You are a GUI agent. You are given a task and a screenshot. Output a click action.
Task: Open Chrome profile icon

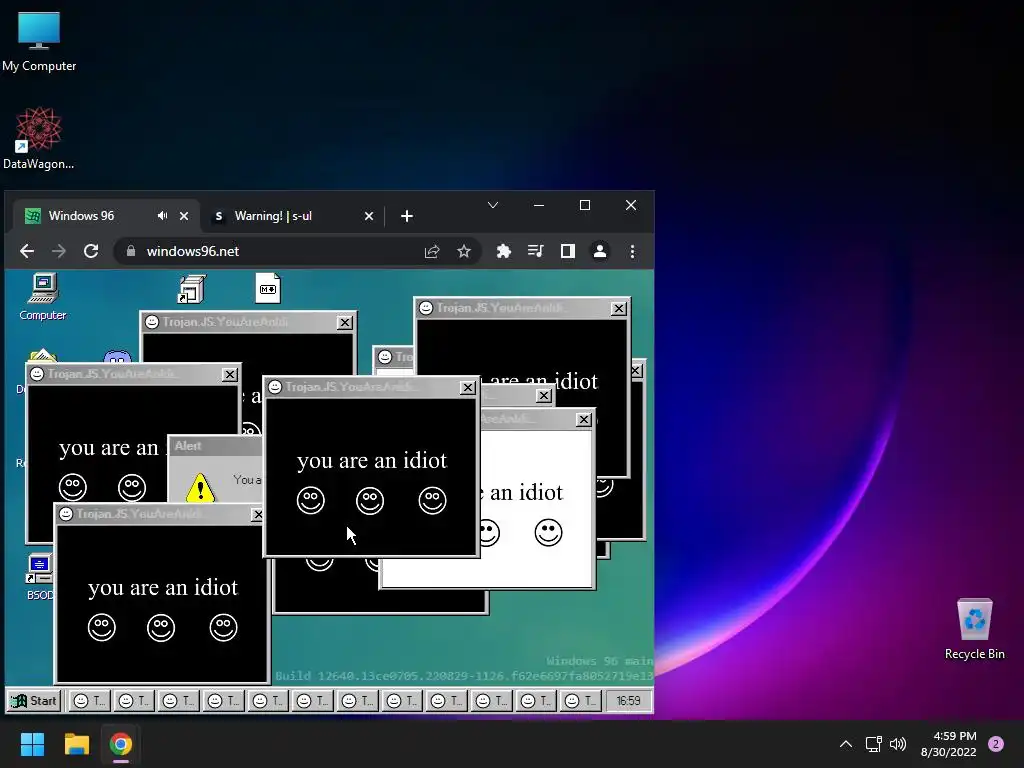click(600, 251)
